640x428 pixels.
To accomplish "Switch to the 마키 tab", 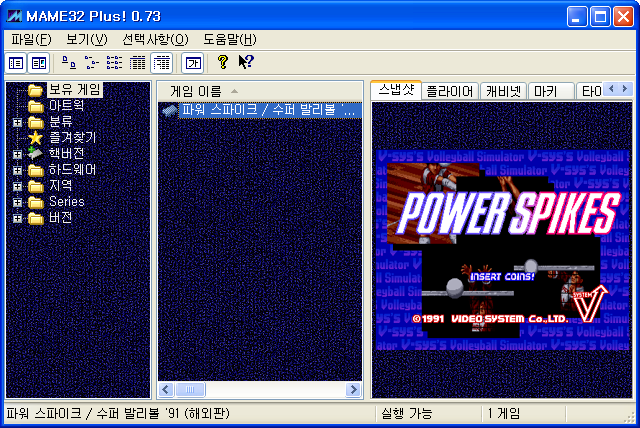I will click(x=551, y=91).
